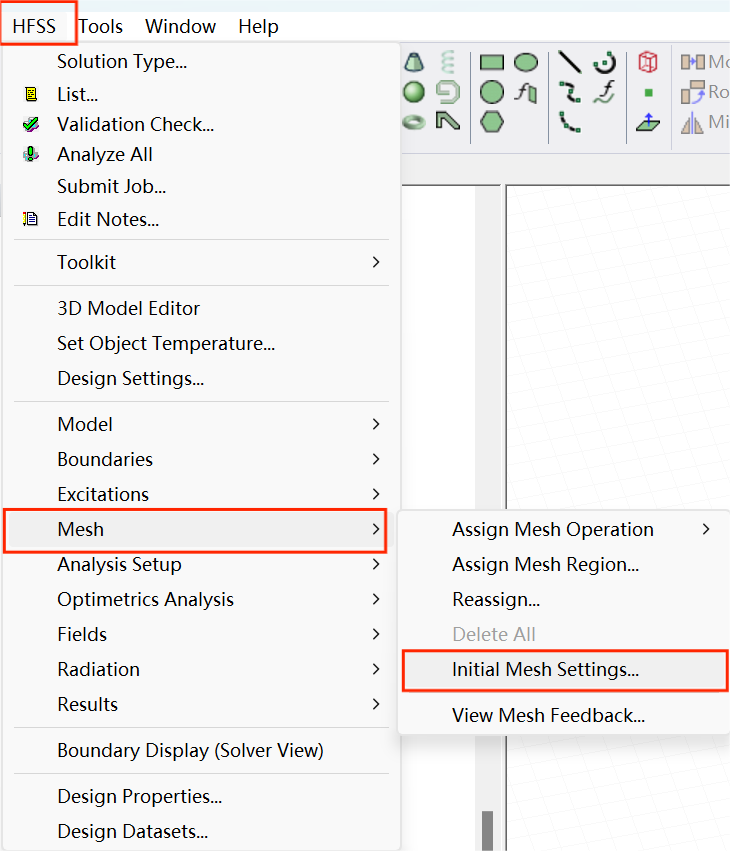Open the HFSS menu in menu bar
This screenshot has height=851, width=730.
point(34,26)
